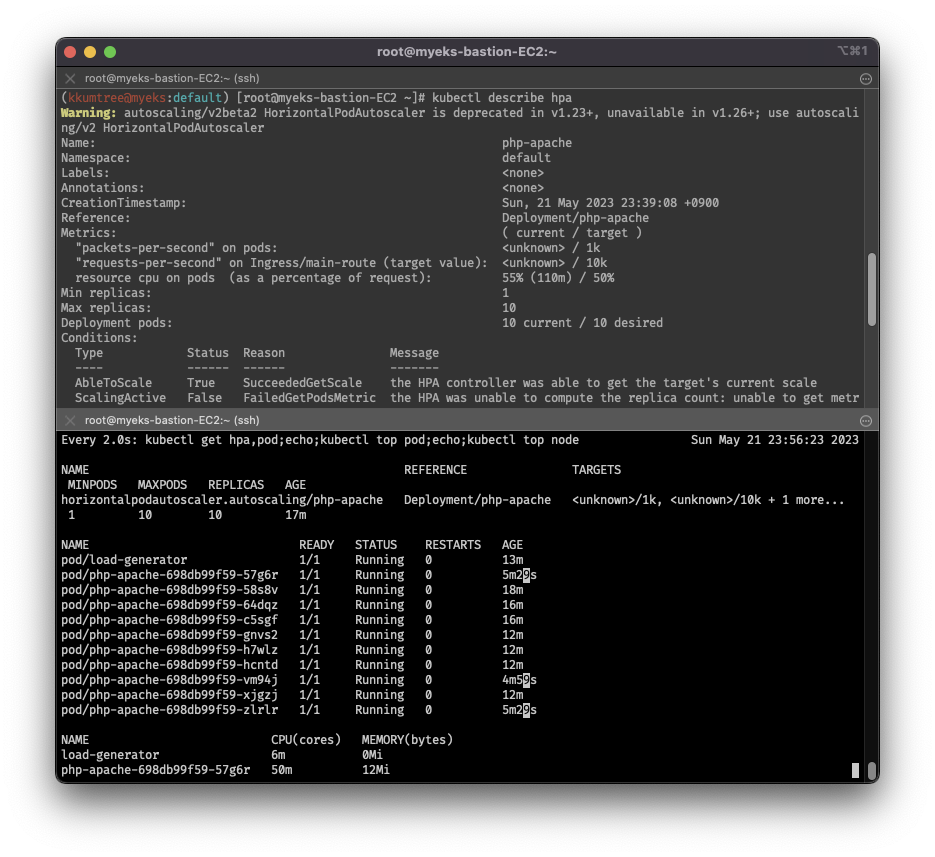
Task: Select top pane title root@myeks-bastion-EC2:~ (ssh)
Action: point(172,79)
